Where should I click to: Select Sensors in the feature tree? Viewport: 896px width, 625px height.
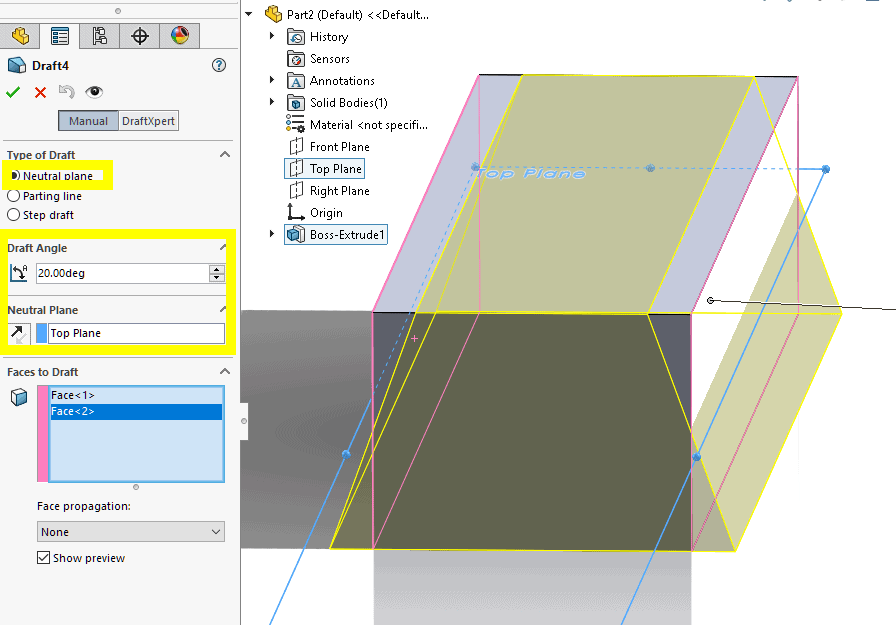(330, 59)
